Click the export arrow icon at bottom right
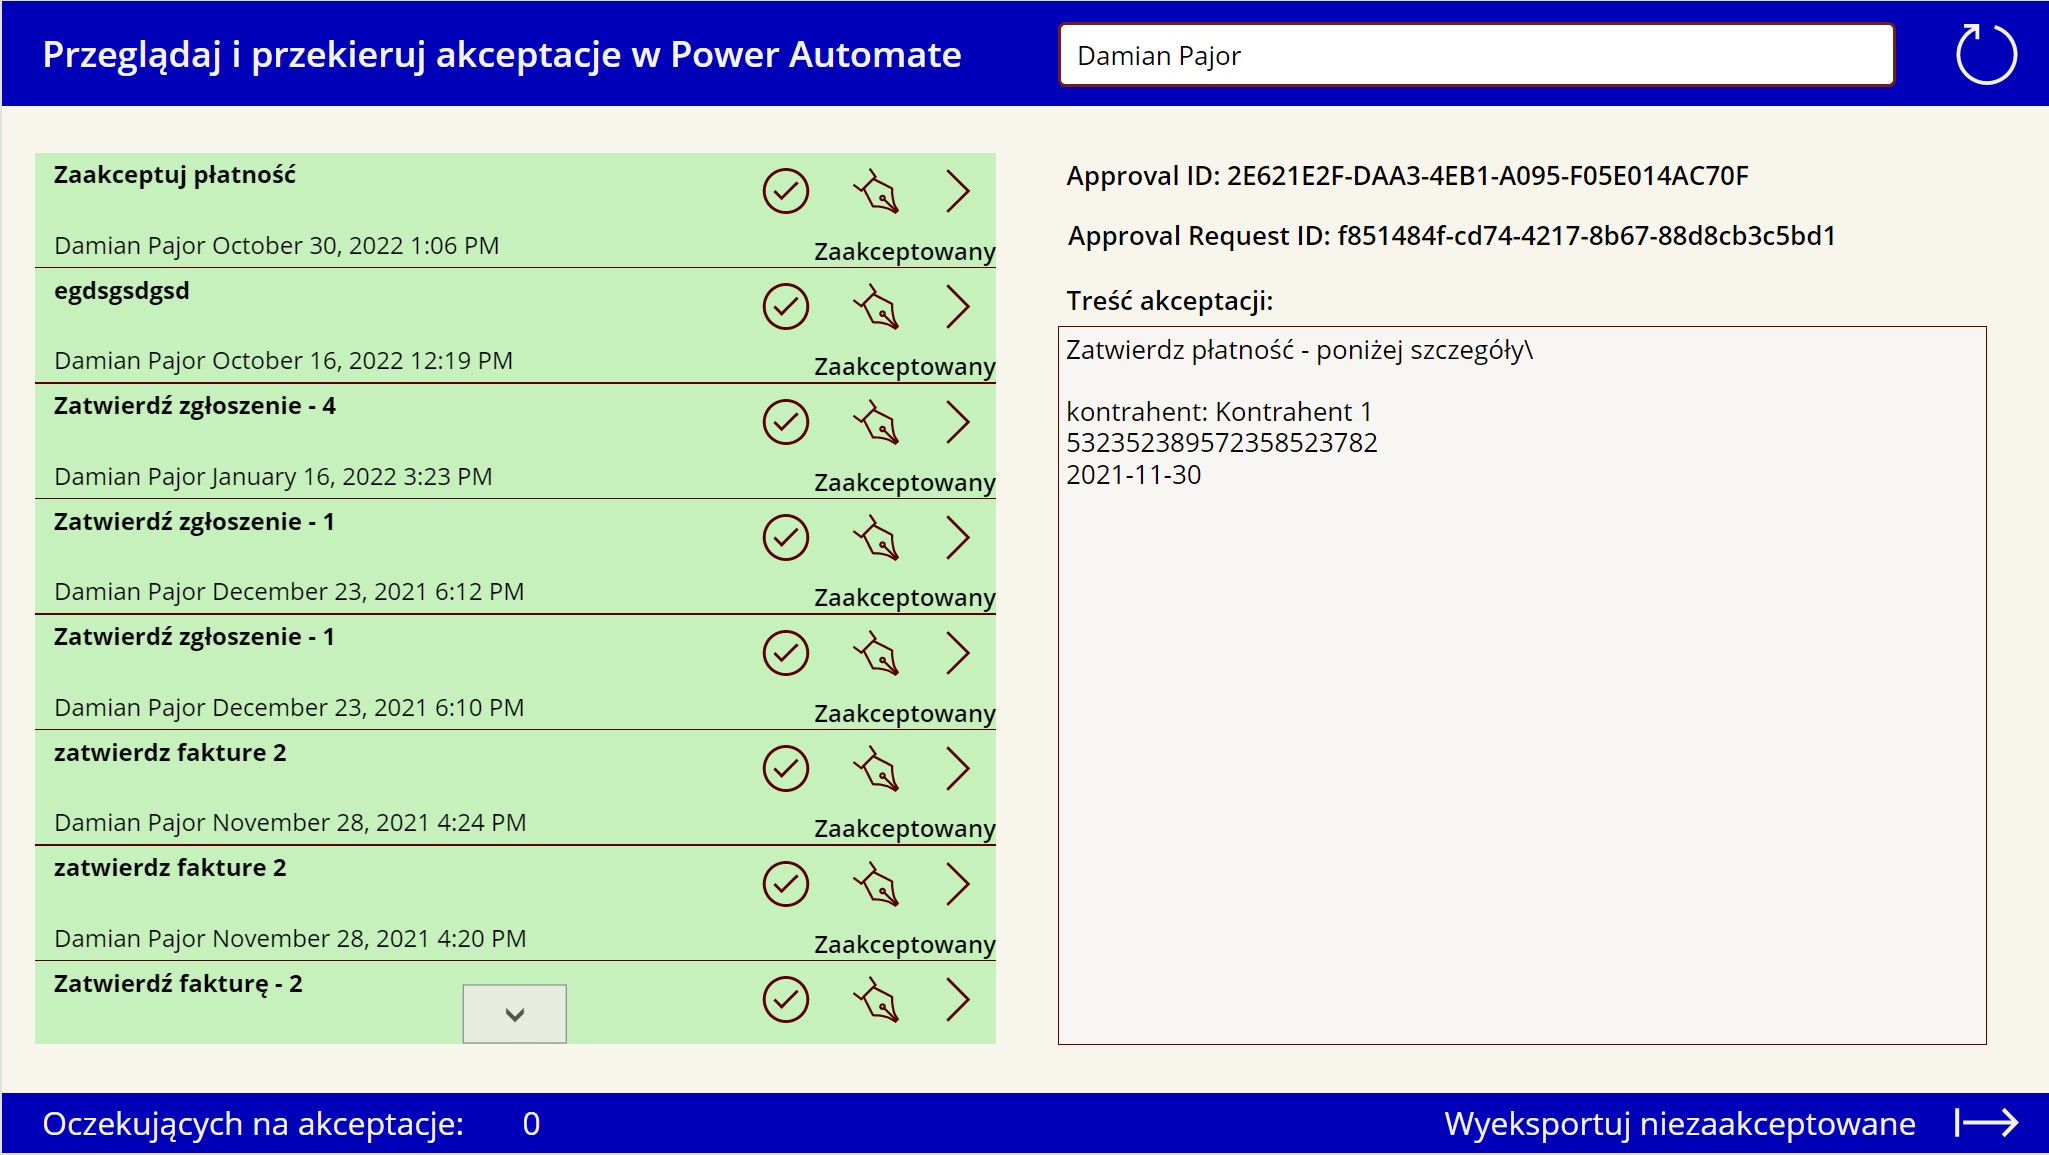The height and width of the screenshot is (1155, 2049). (1986, 1123)
